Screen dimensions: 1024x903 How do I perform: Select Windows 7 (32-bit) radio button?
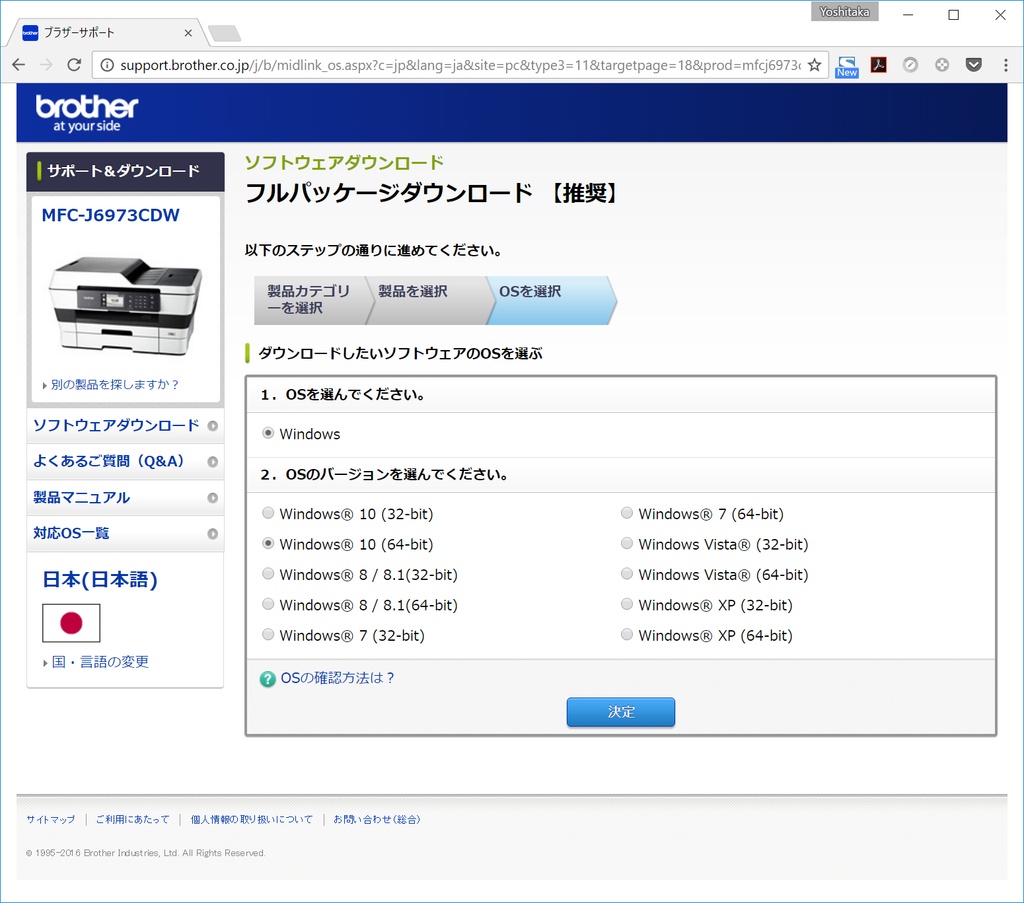tap(268, 635)
